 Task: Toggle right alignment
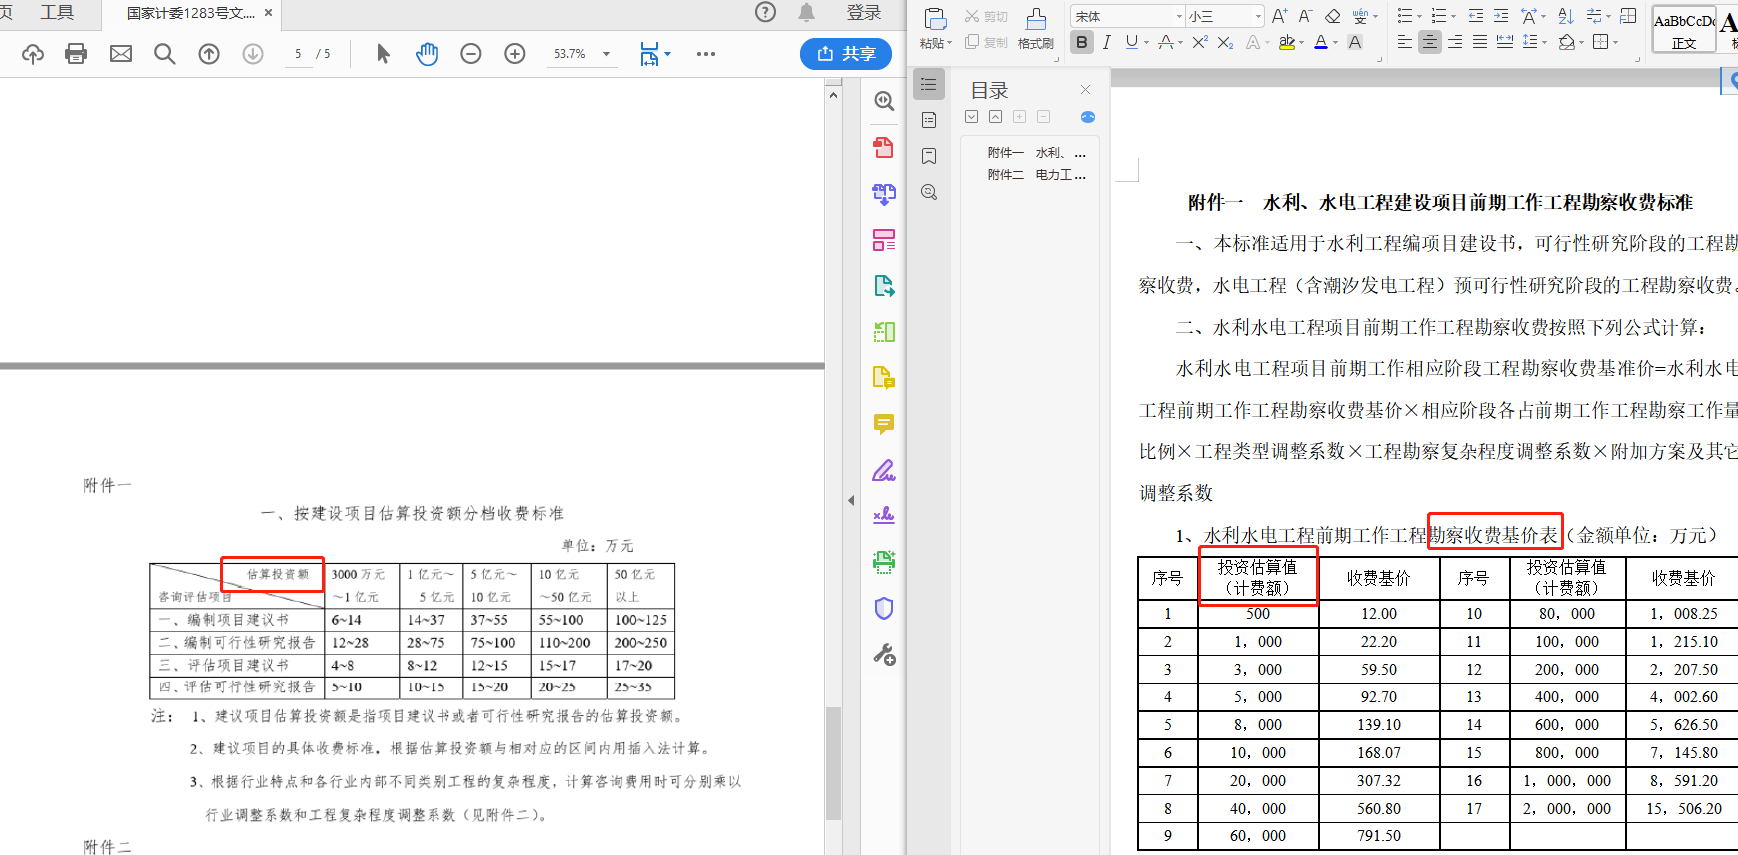tap(1455, 42)
